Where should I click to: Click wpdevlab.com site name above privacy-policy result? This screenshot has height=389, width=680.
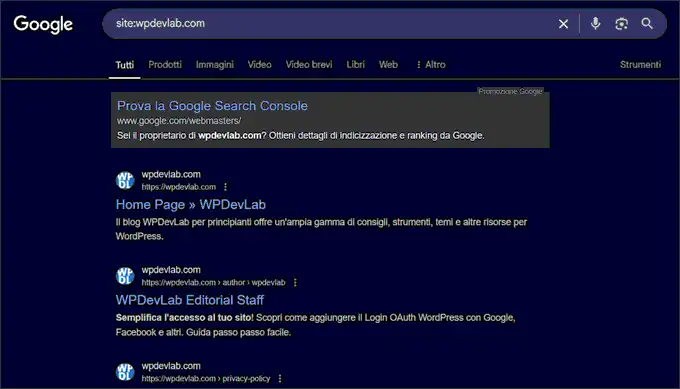[171, 366]
